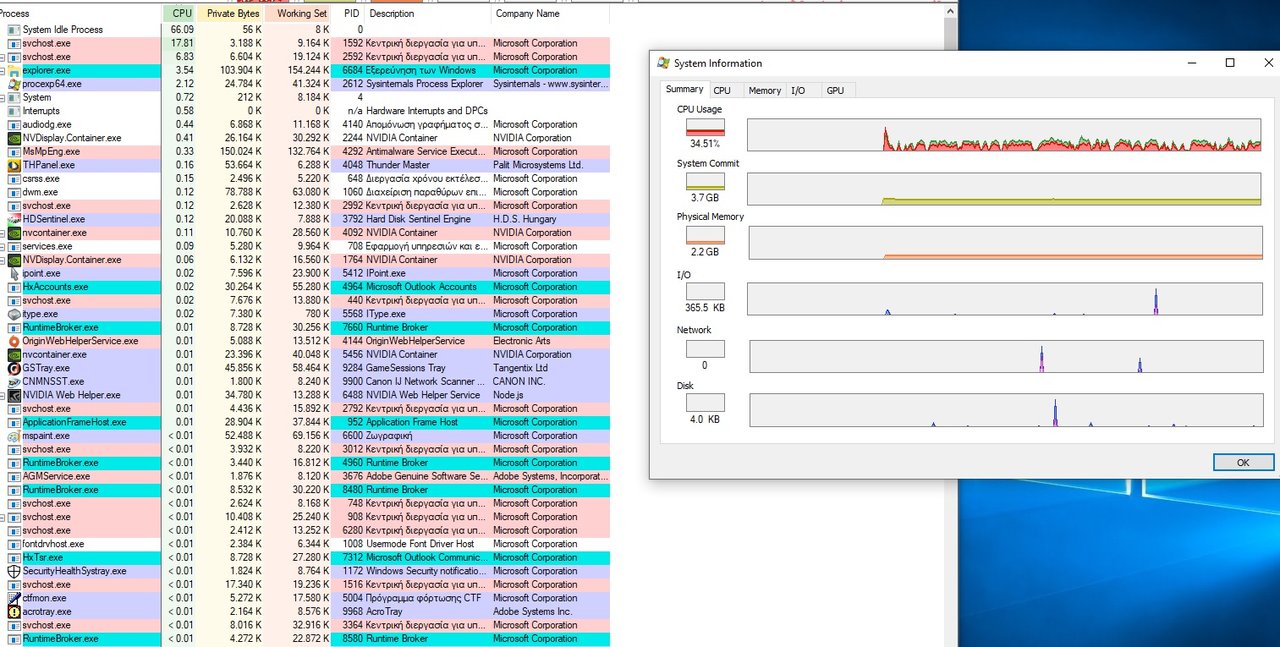1280x647 pixels.
Task: Click the SecurityHealthSystray.exe shield icon
Action: pyautogui.click(x=14, y=571)
